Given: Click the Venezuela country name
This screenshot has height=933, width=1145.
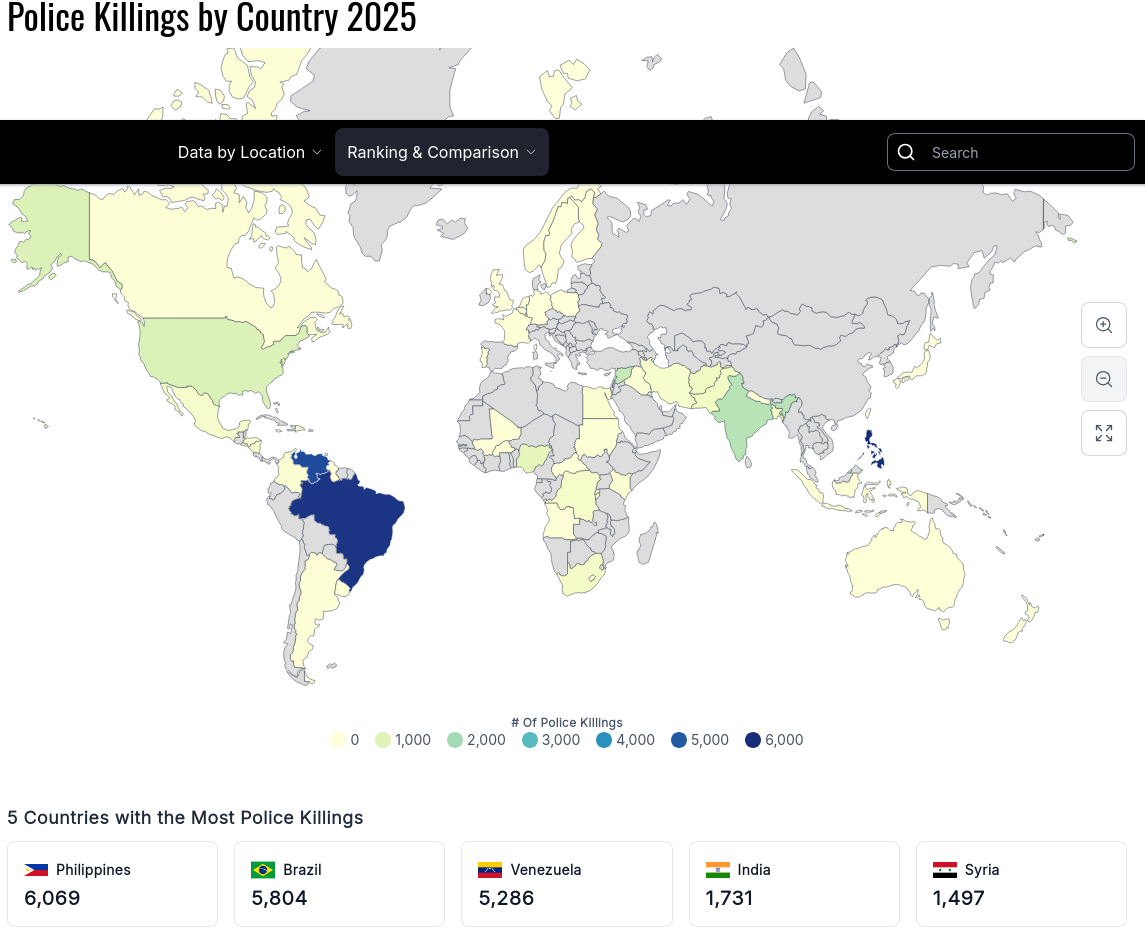Looking at the screenshot, I should tap(546, 869).
